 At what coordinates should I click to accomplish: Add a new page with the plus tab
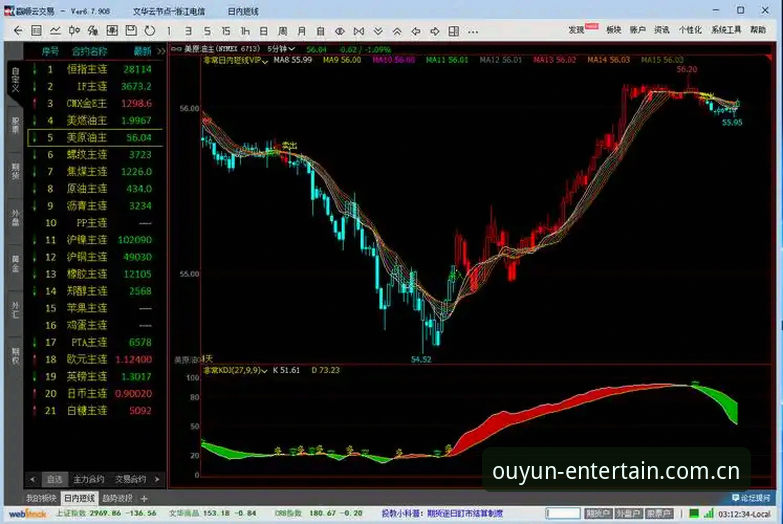144,498
